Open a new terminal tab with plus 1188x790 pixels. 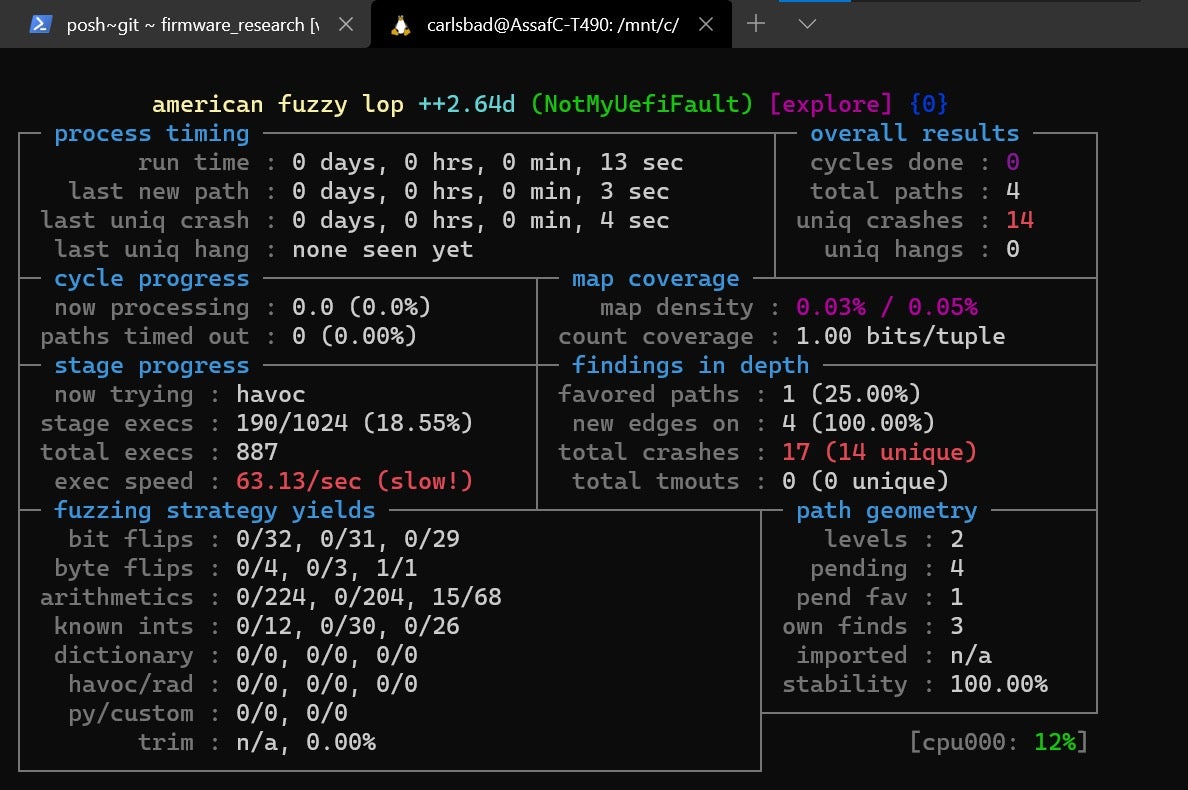point(756,24)
